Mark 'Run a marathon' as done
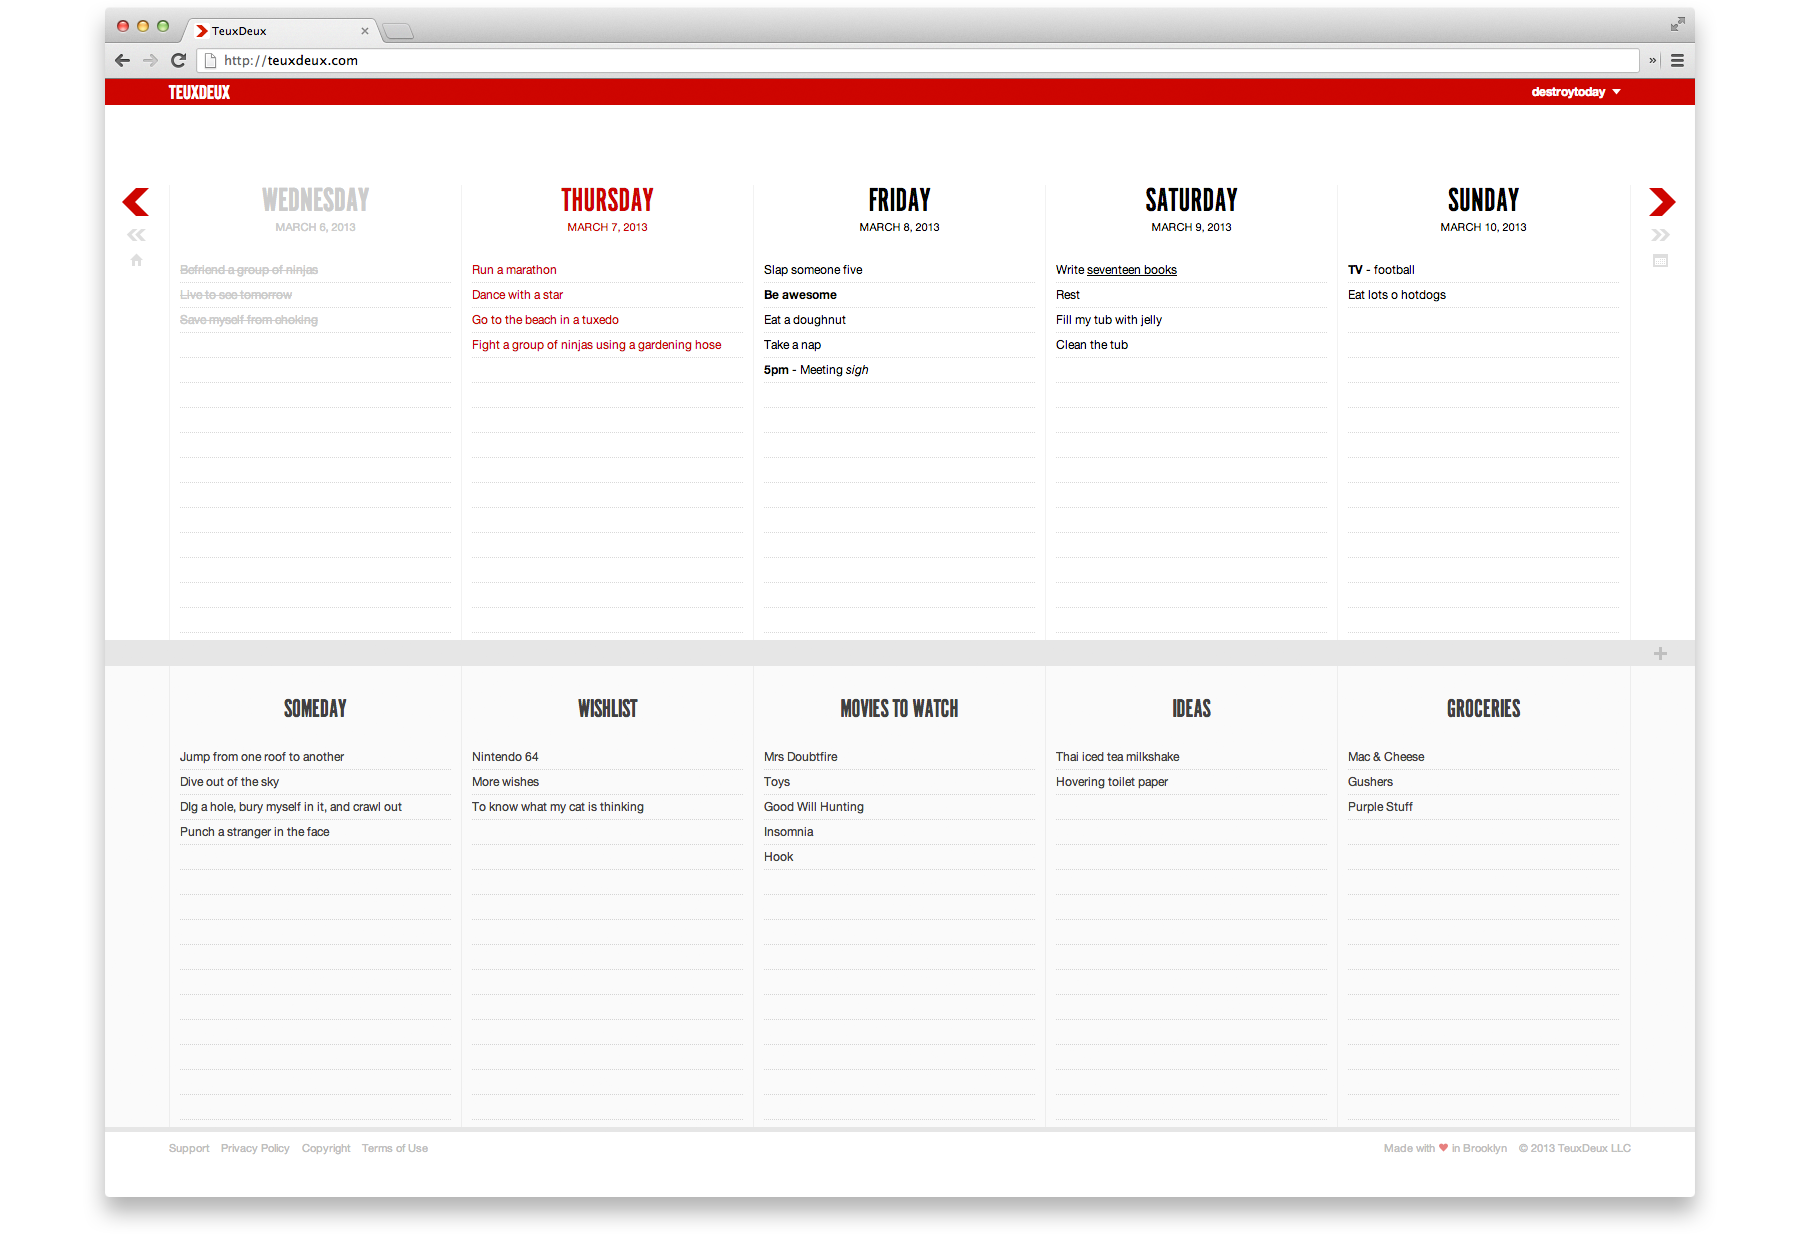This screenshot has height=1234, width=1800. (x=514, y=270)
